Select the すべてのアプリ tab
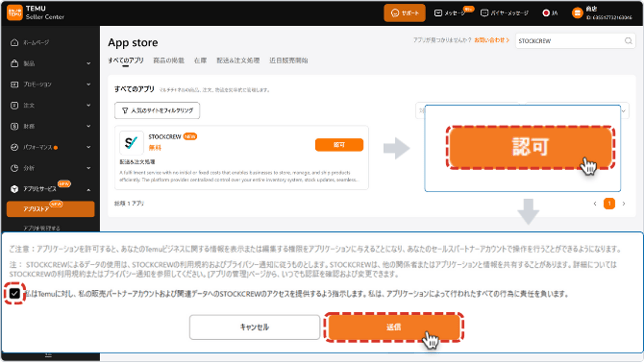This screenshot has height=363, width=644. click(126, 60)
